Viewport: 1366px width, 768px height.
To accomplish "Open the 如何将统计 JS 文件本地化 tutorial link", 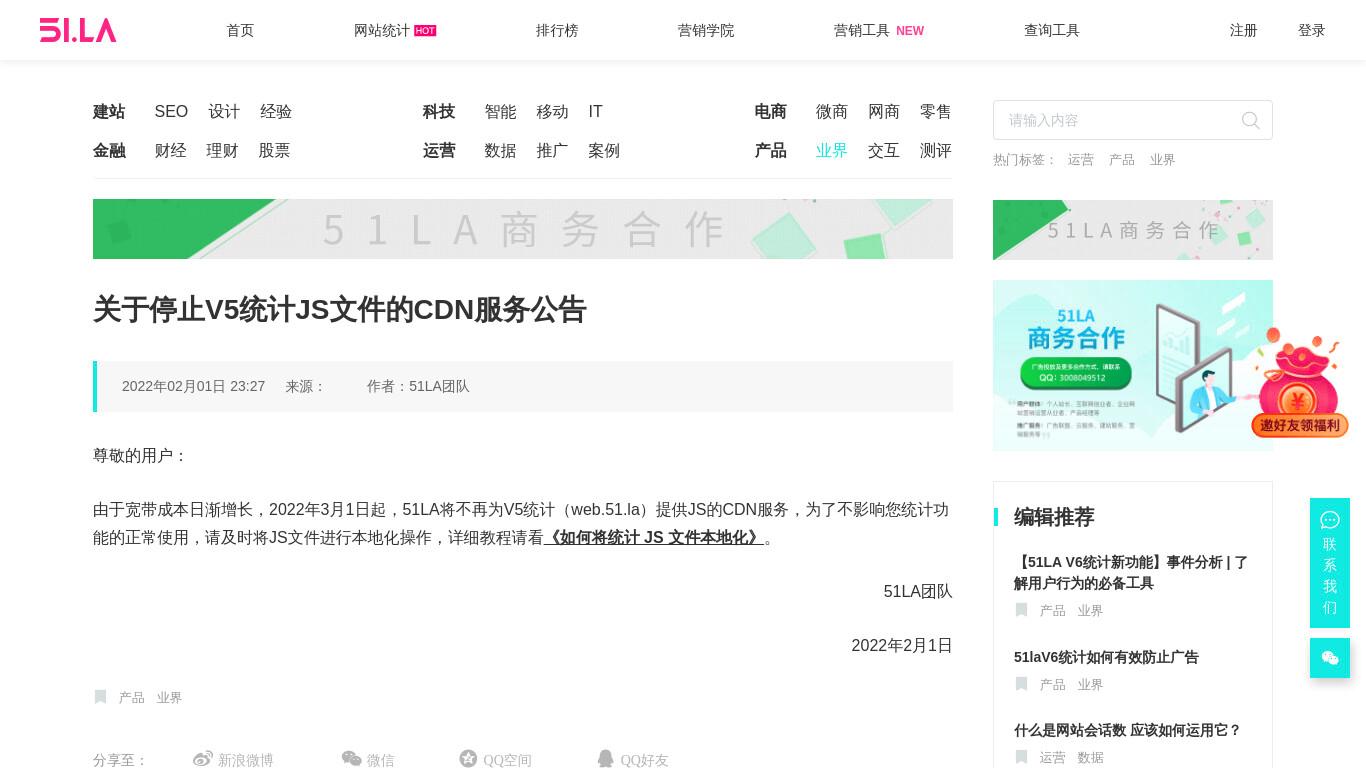I will (654, 538).
